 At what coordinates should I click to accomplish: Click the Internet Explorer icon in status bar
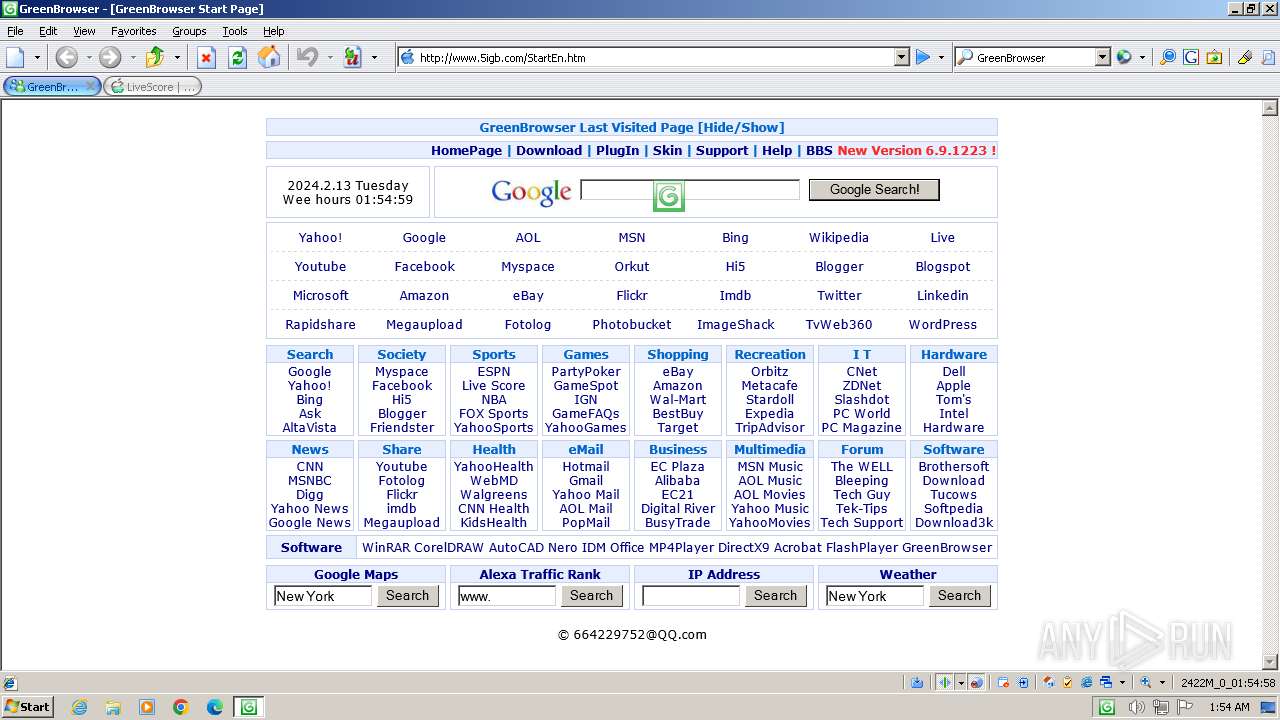pyautogui.click(x=1087, y=682)
